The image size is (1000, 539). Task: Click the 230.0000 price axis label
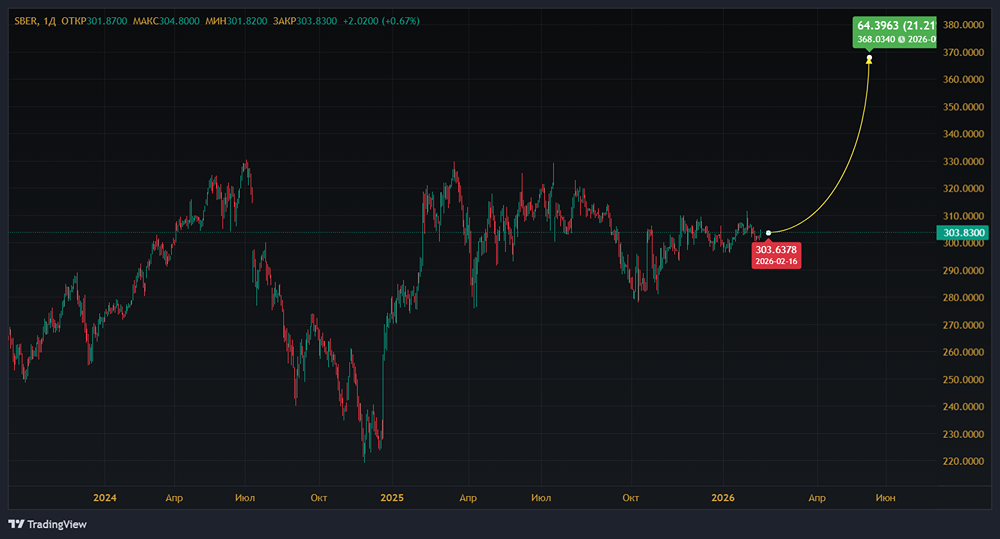[x=963, y=434]
